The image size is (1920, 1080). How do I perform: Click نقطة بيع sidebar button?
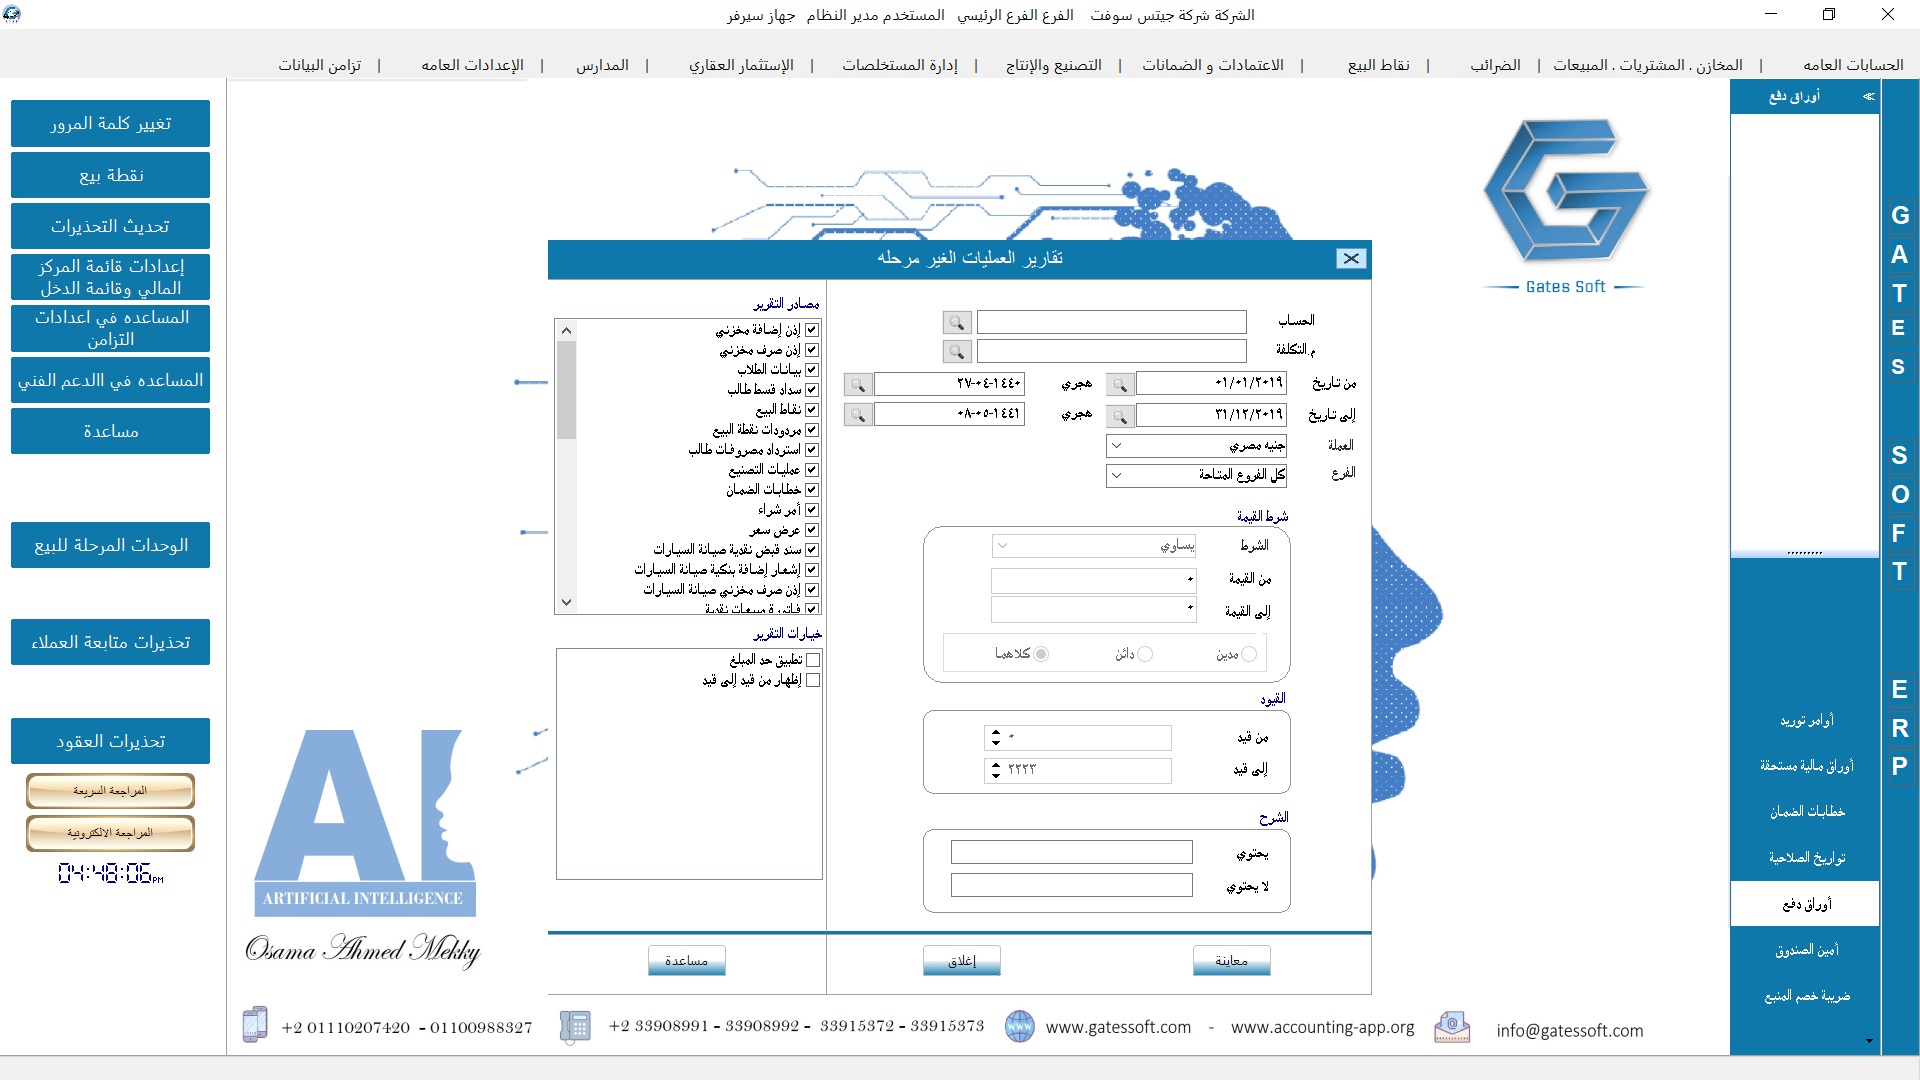[x=110, y=175]
